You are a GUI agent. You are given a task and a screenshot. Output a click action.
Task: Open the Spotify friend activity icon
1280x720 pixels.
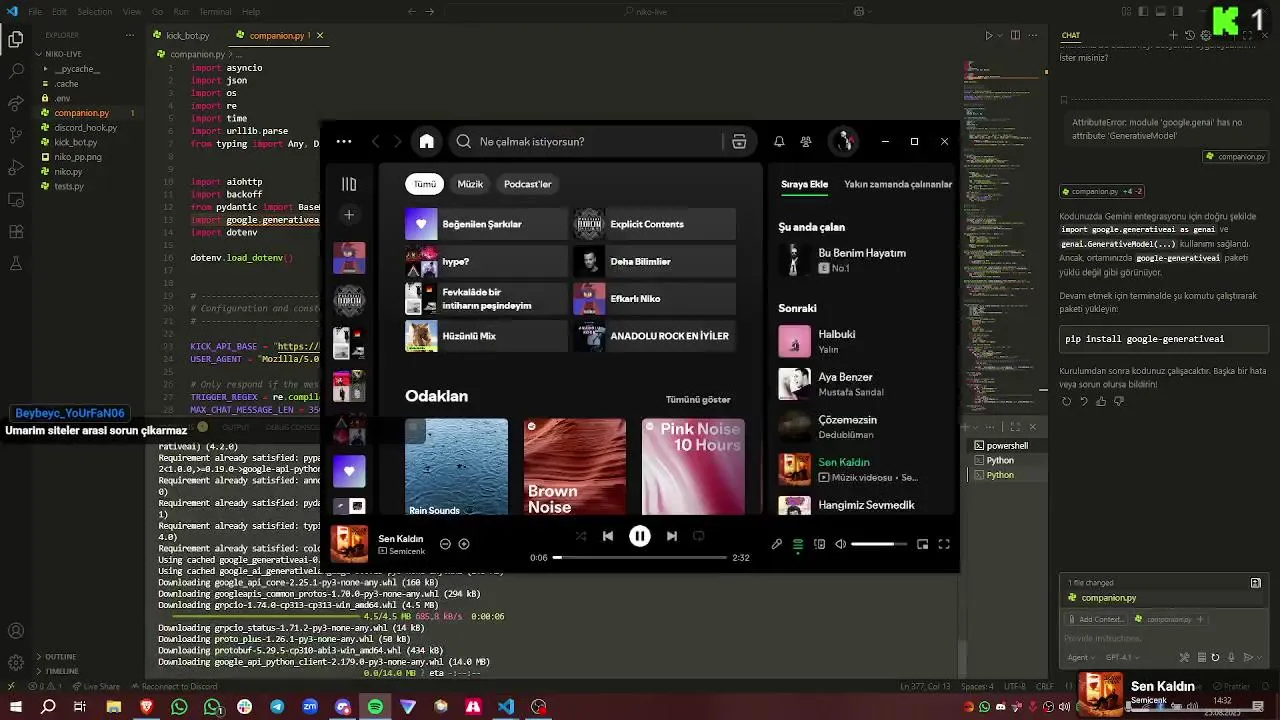806,142
